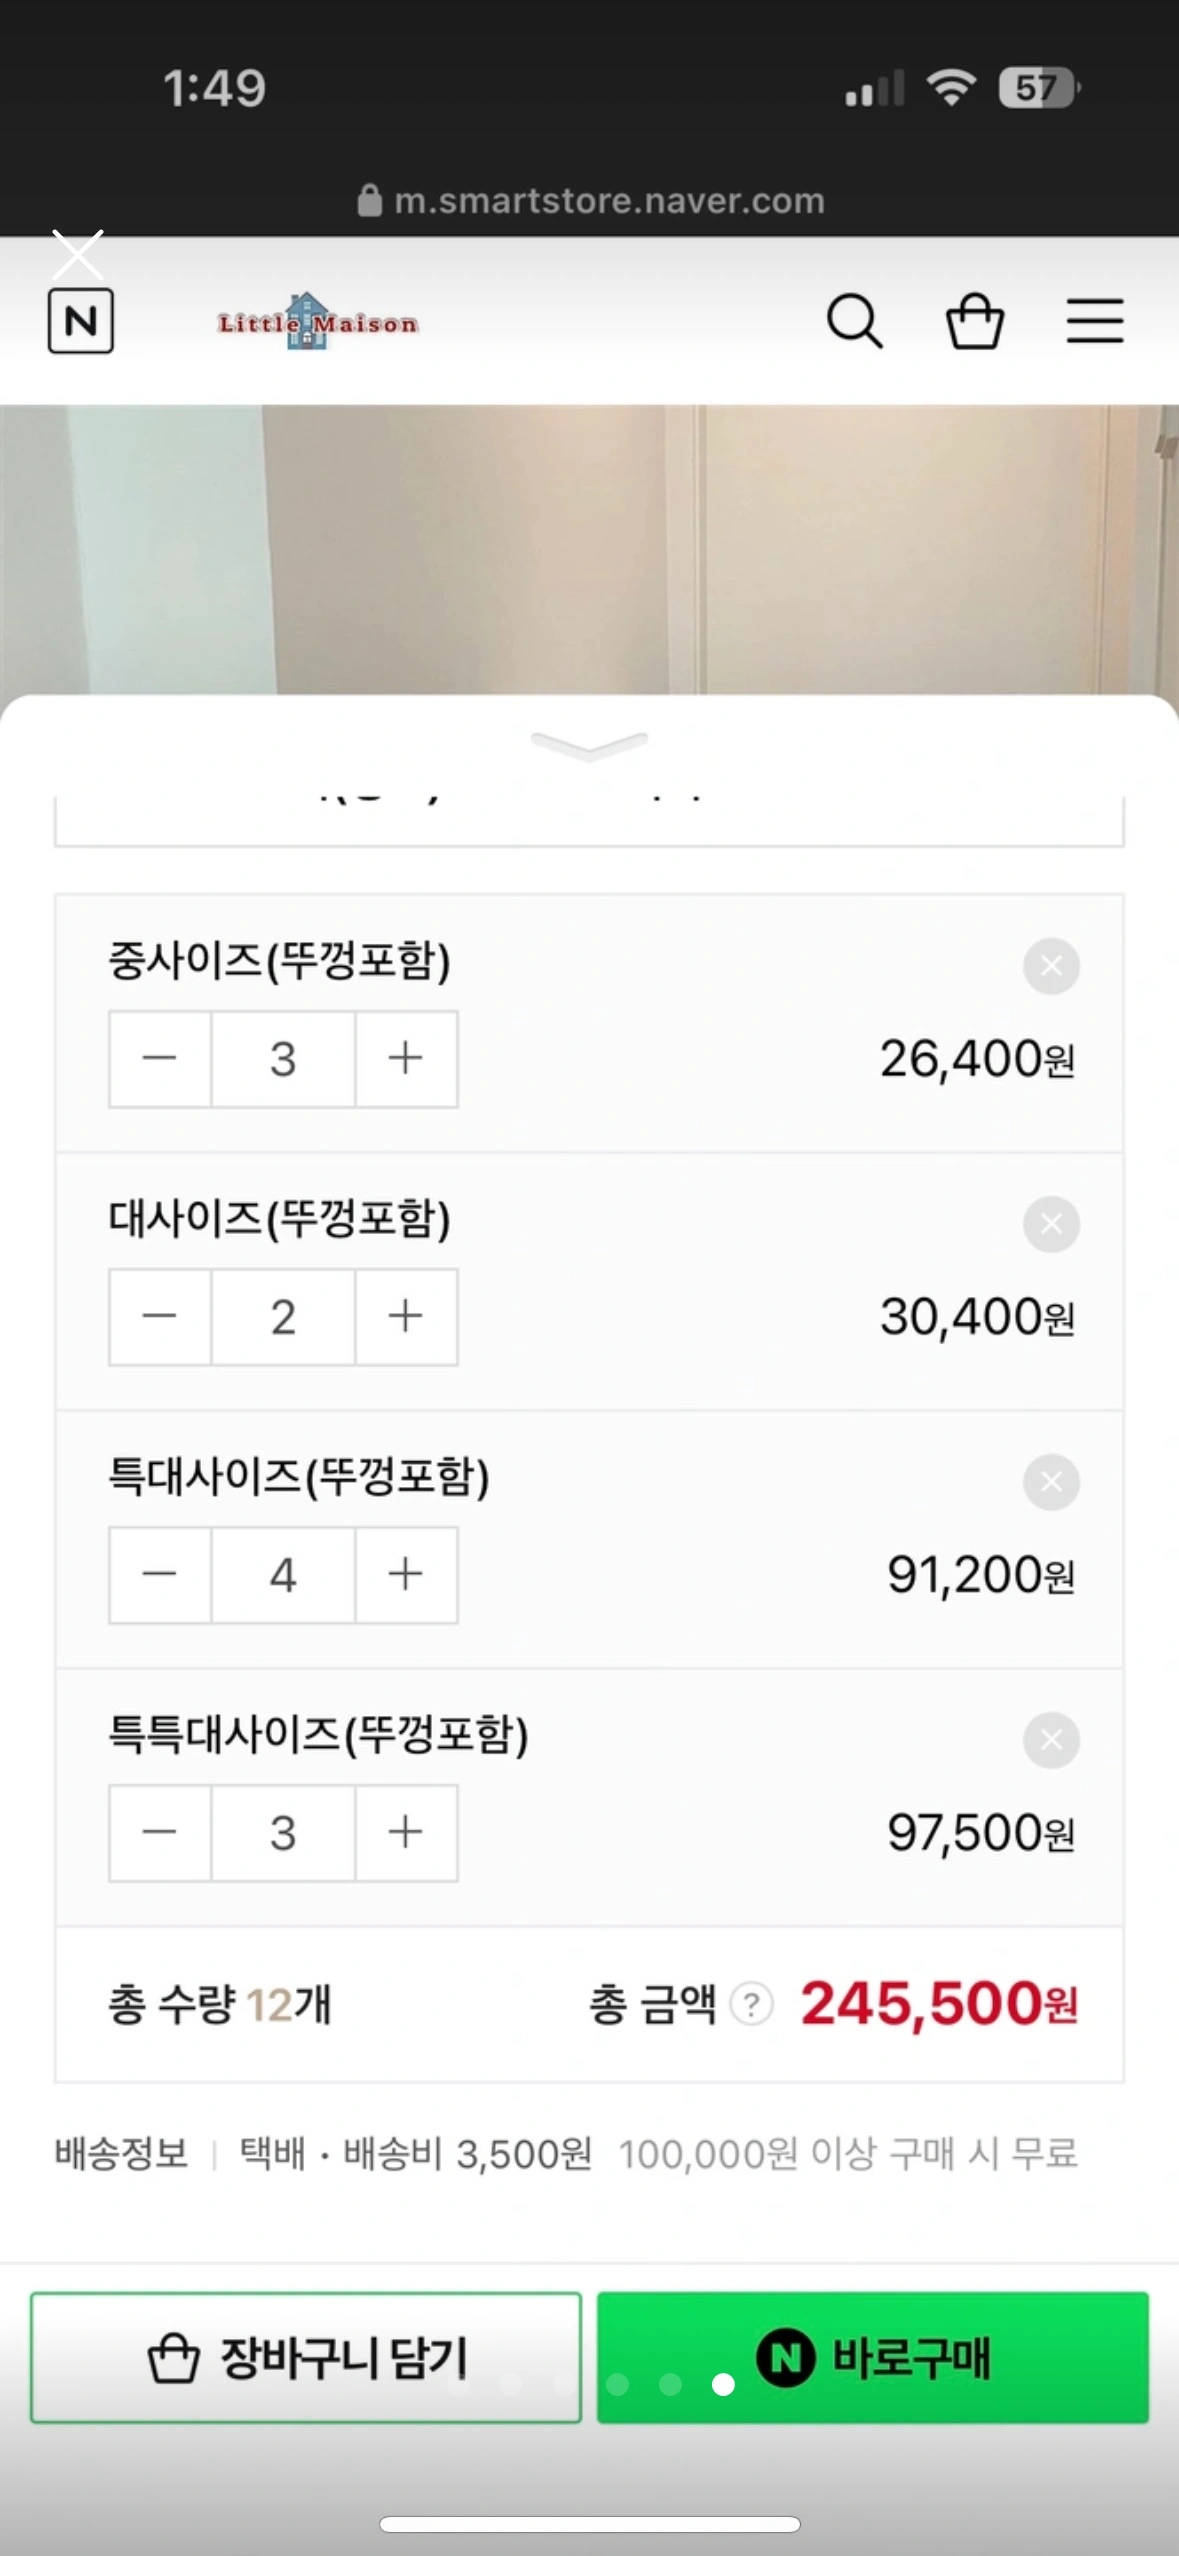Remove the 대사이즈(뚜껑포함) option
This screenshot has width=1179, height=2556.
[x=1051, y=1224]
